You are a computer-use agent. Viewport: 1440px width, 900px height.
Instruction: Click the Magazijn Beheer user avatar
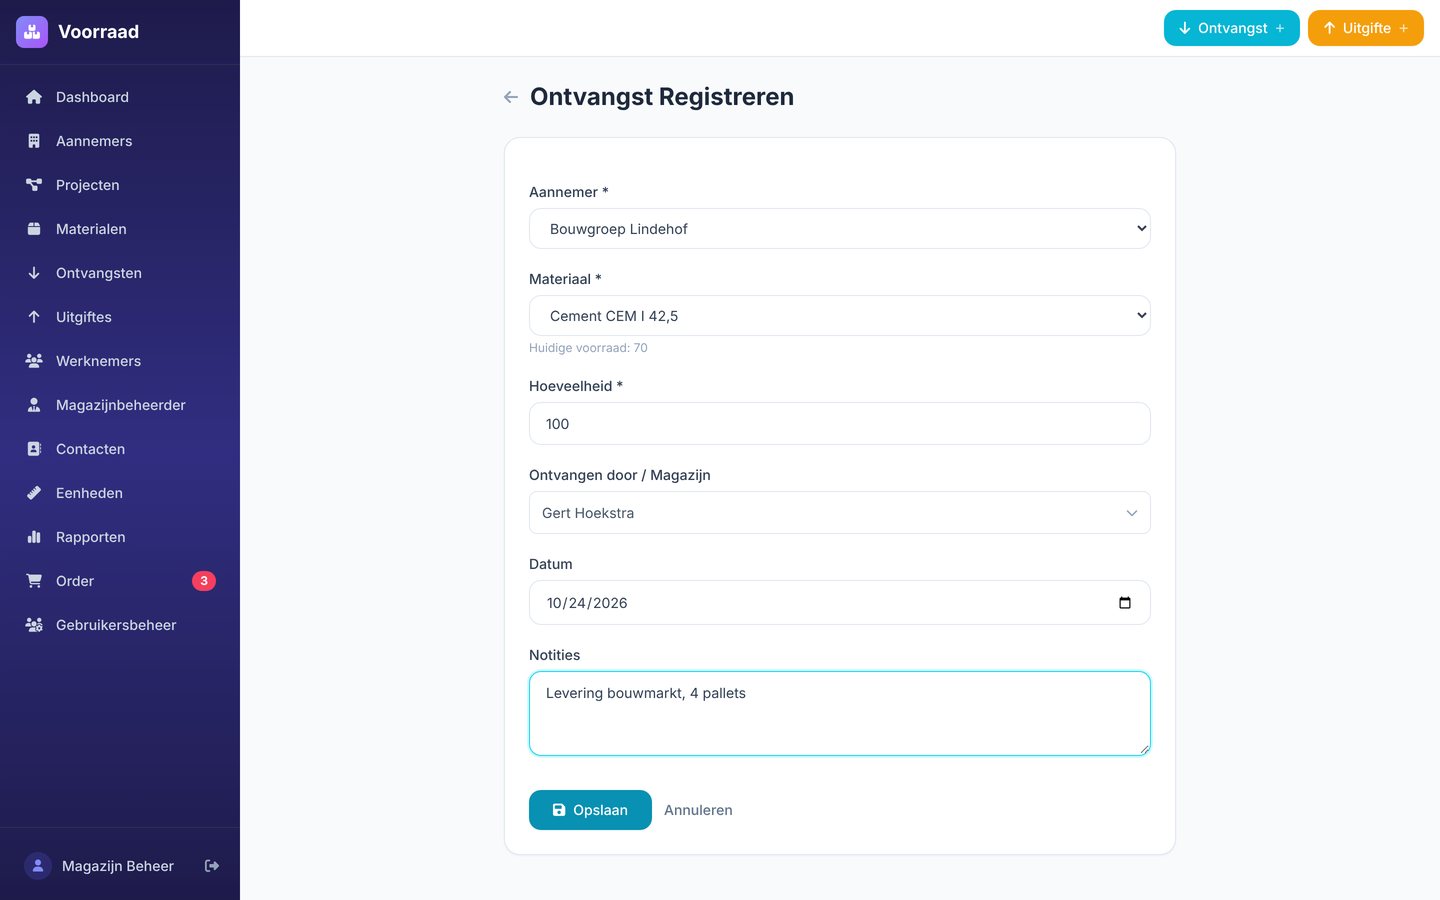pyautogui.click(x=38, y=866)
